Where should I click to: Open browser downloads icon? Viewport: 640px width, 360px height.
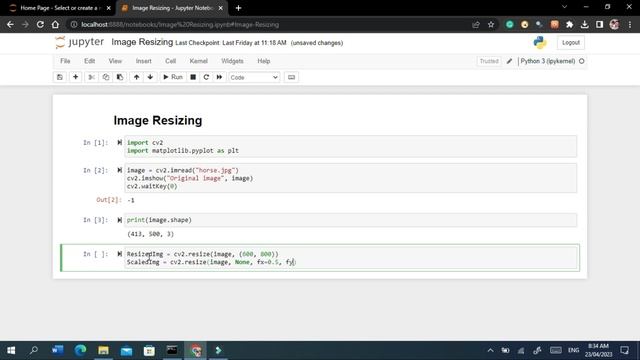click(x=584, y=24)
